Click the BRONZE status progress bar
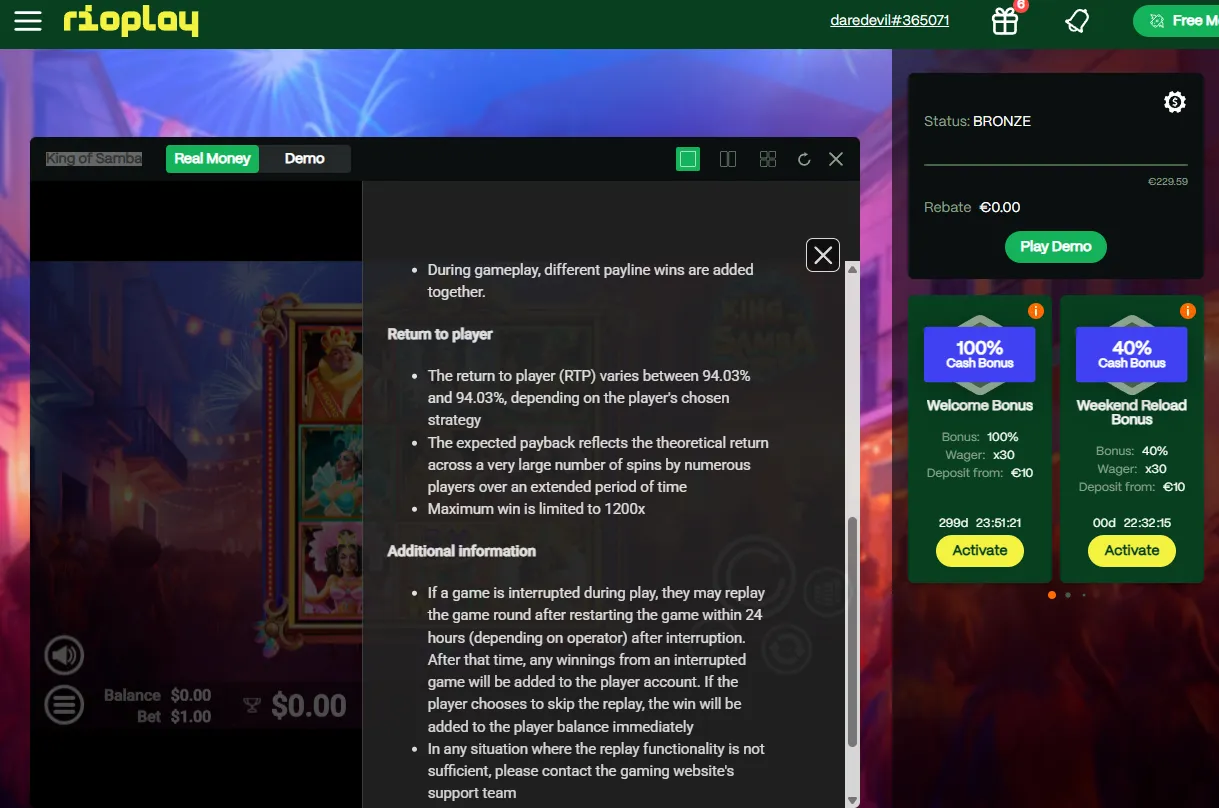Viewport: 1219px width, 808px height. point(1055,164)
